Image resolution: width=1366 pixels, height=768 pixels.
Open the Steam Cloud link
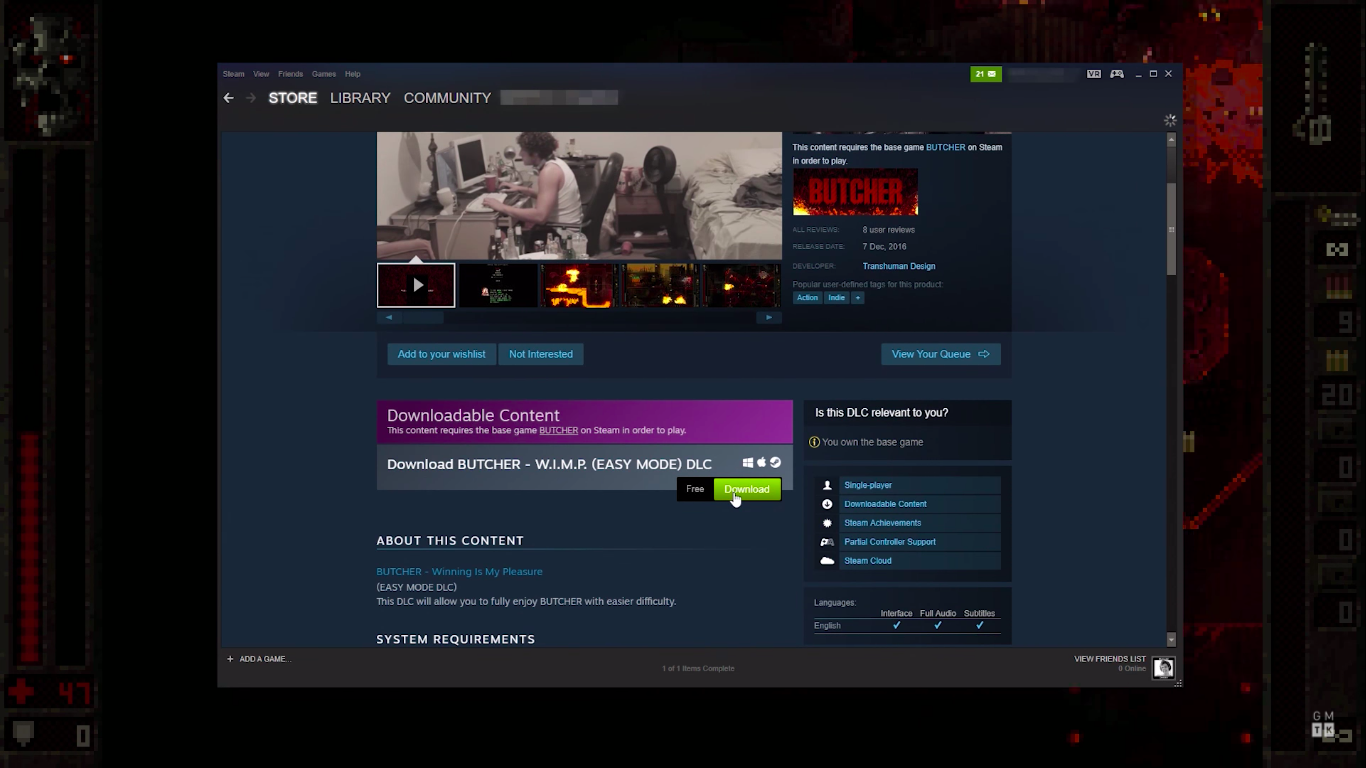(x=868, y=561)
